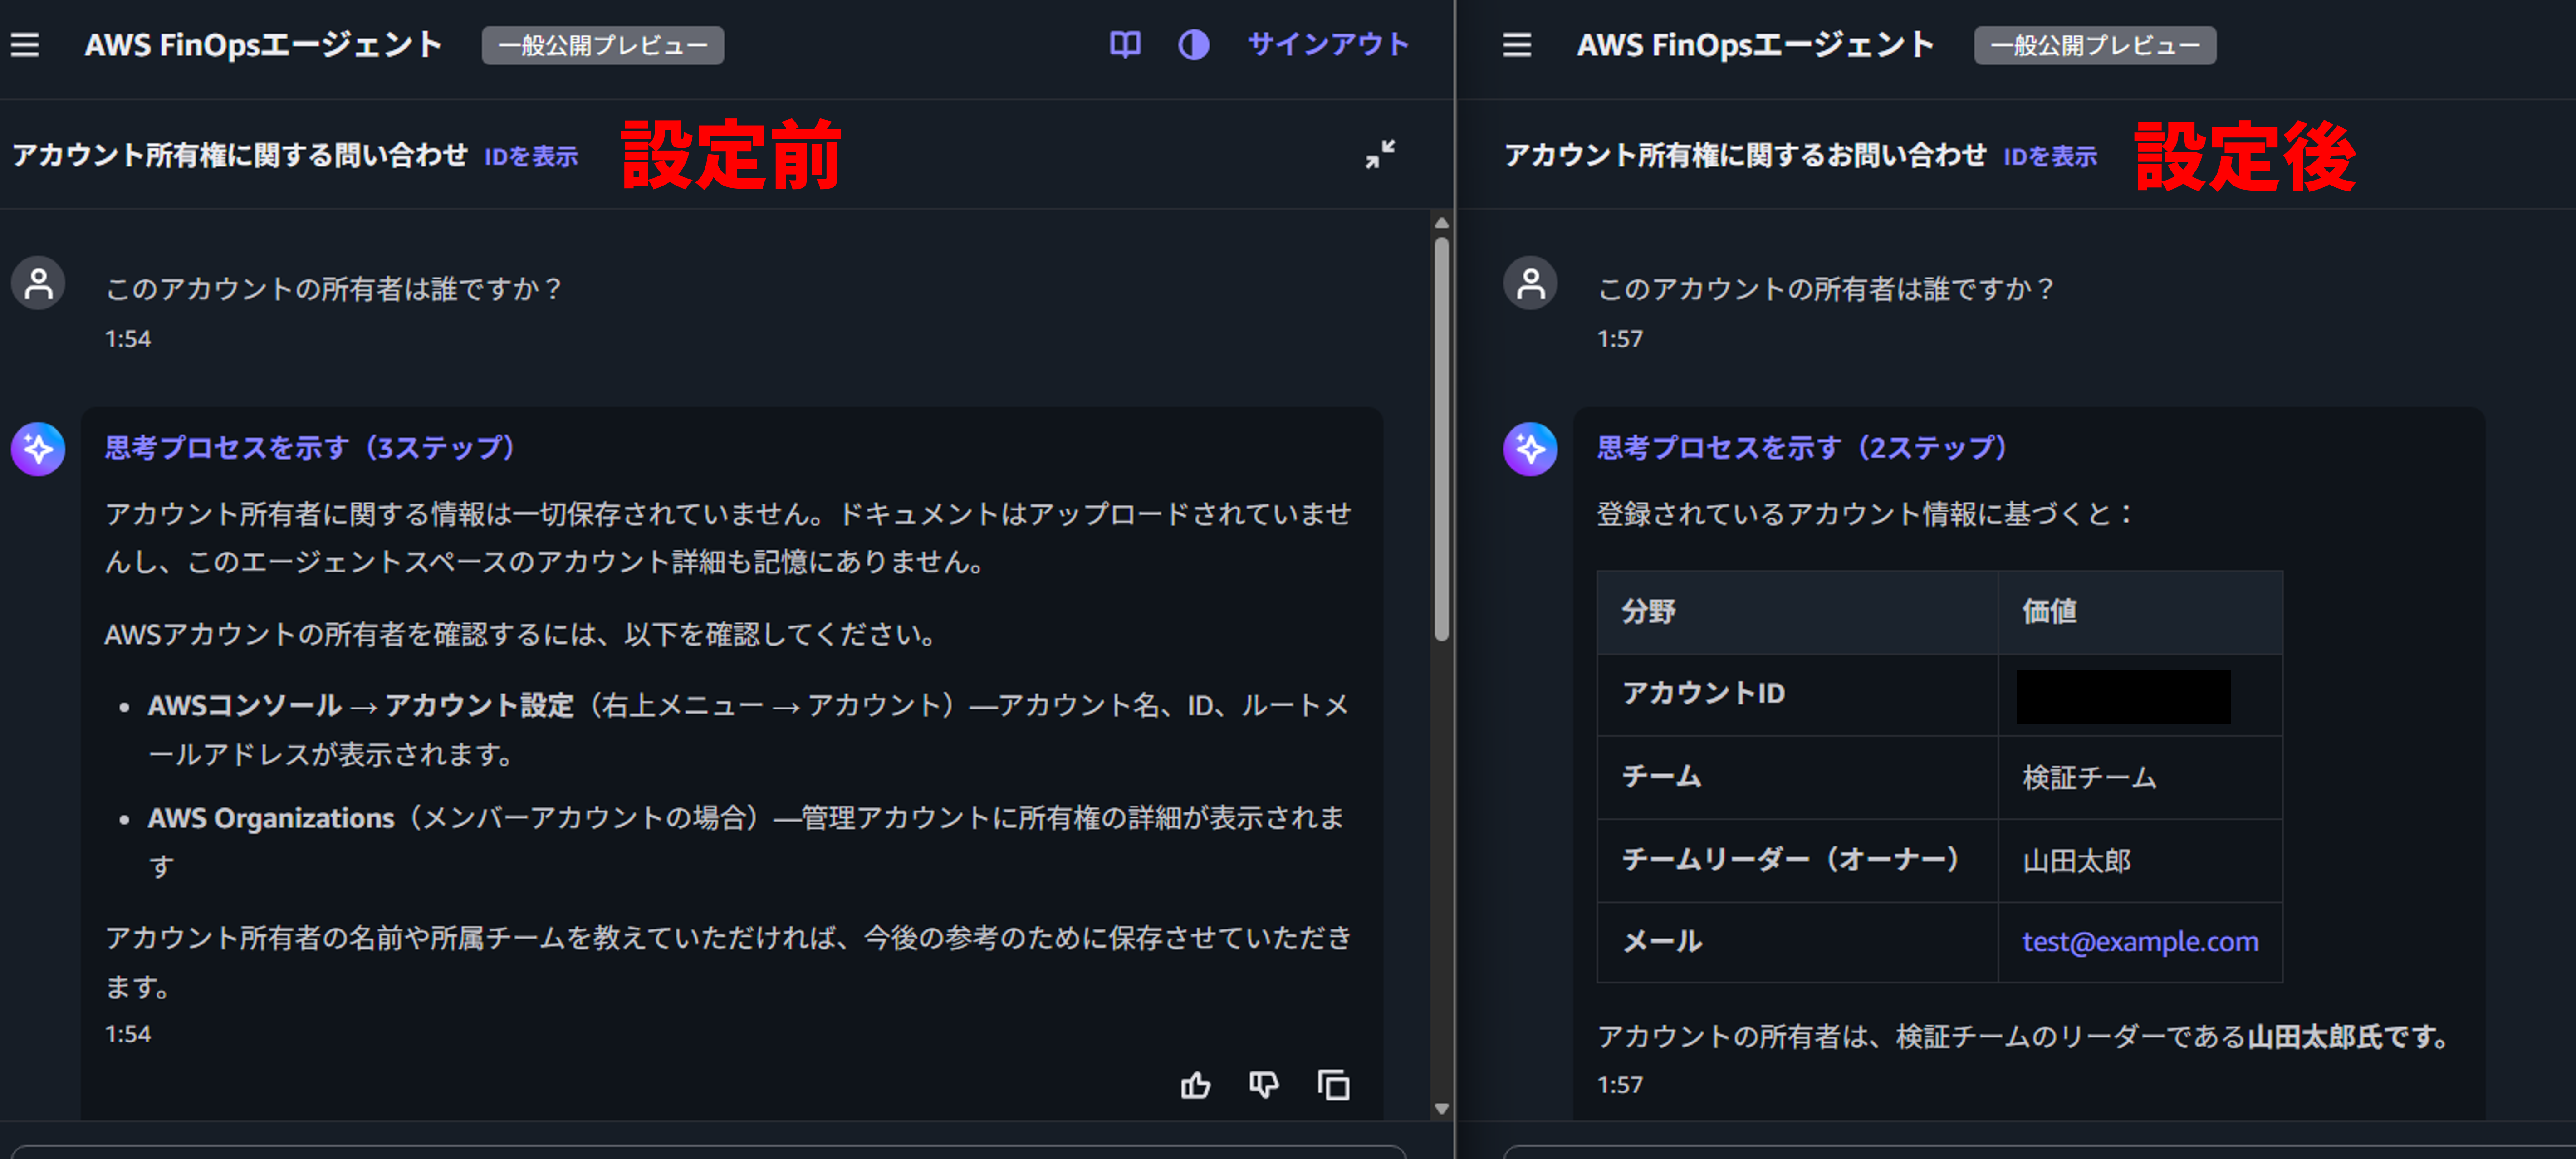Click 登録されているアカウント情報に基づくと： text
This screenshot has width=2576, height=1159.
pos(1866,514)
